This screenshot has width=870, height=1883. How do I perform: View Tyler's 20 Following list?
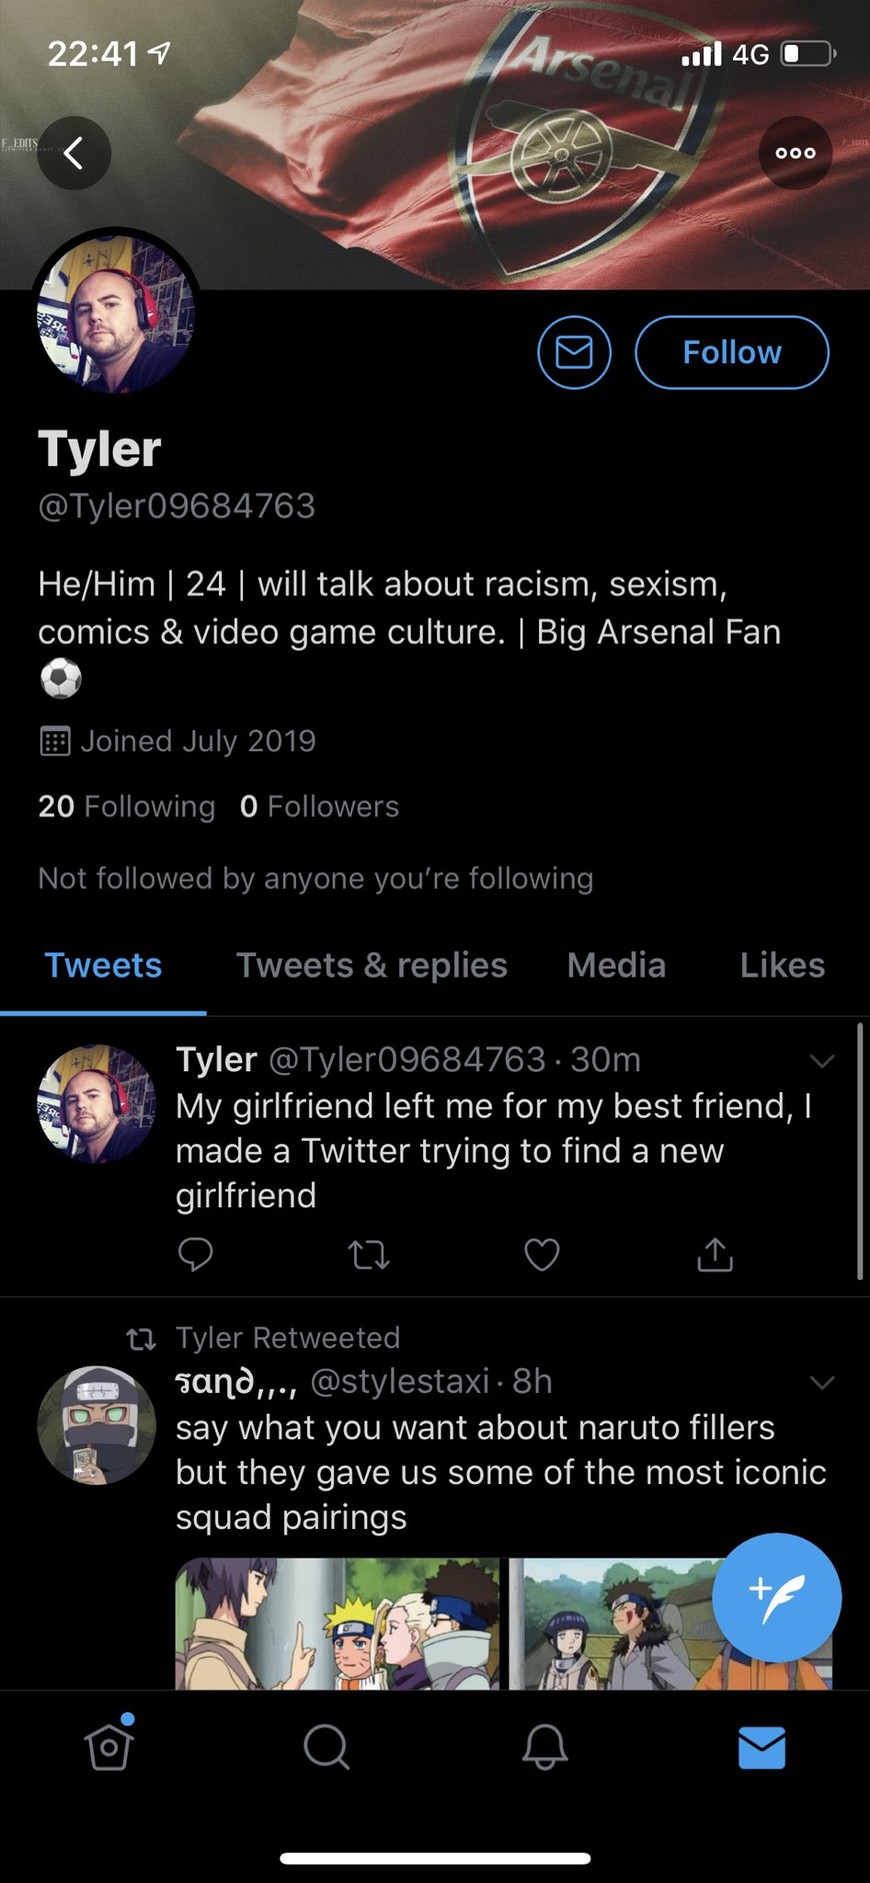(x=126, y=806)
